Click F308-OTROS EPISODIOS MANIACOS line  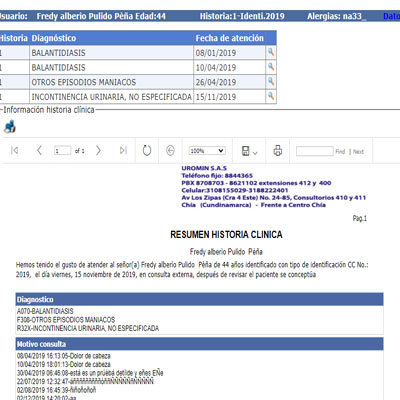66,320
